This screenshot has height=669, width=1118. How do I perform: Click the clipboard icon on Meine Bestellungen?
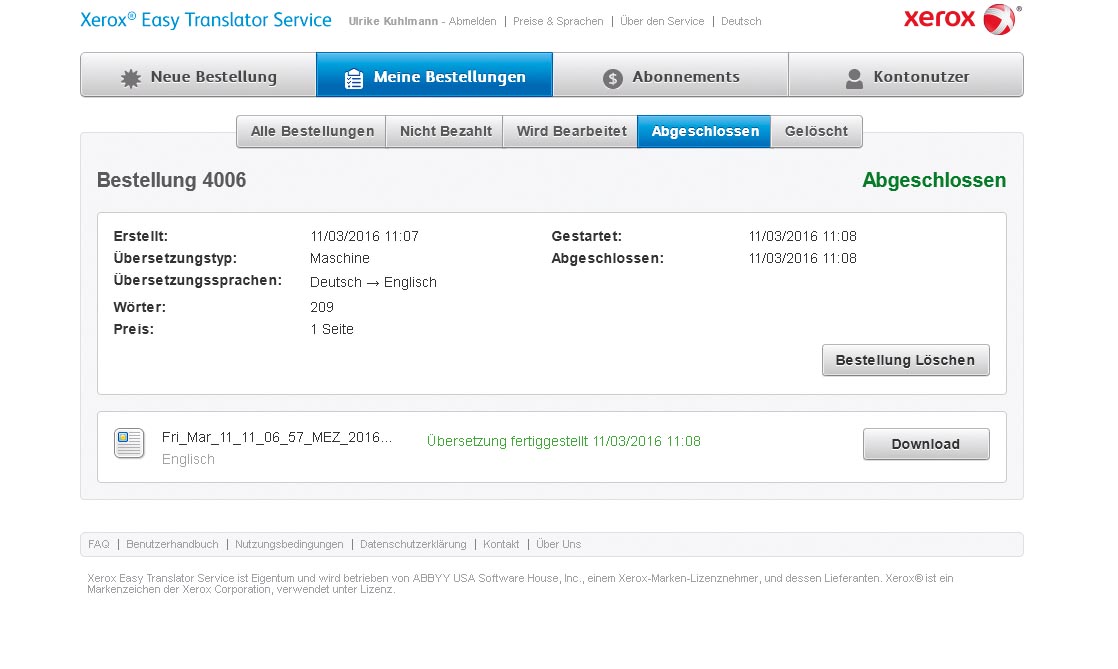coord(353,79)
